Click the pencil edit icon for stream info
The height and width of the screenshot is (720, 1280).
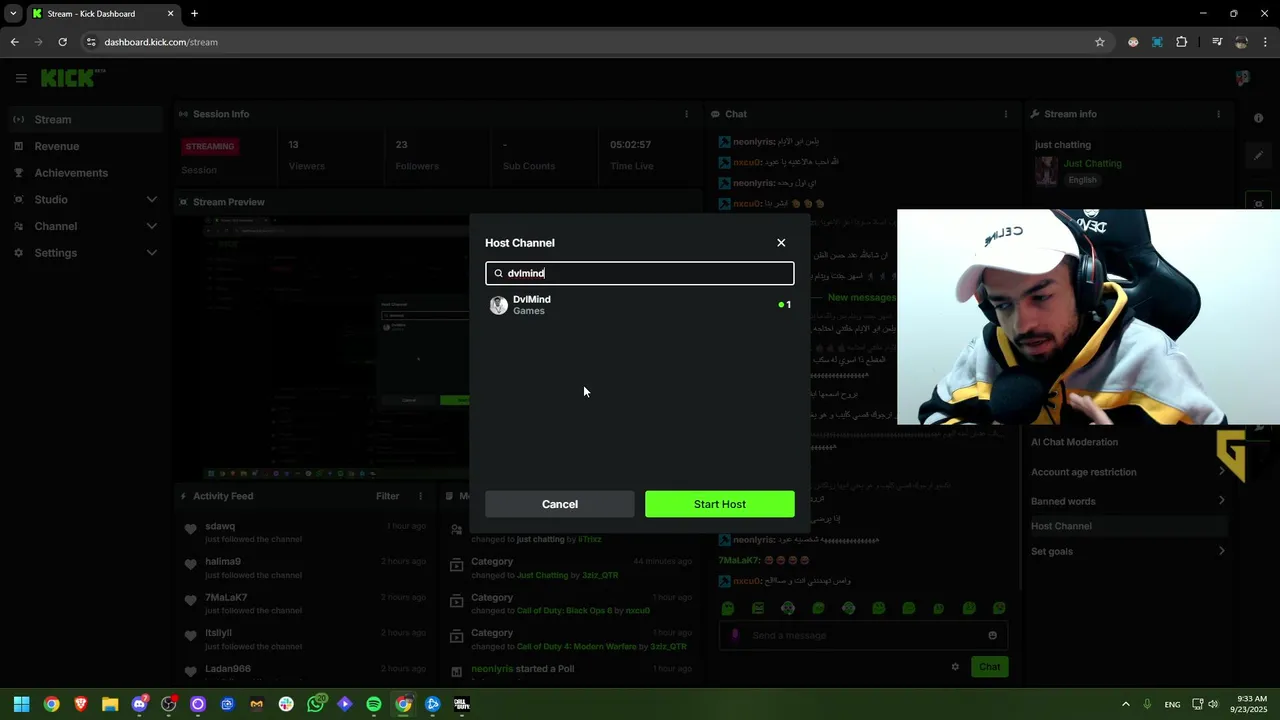tap(1258, 156)
